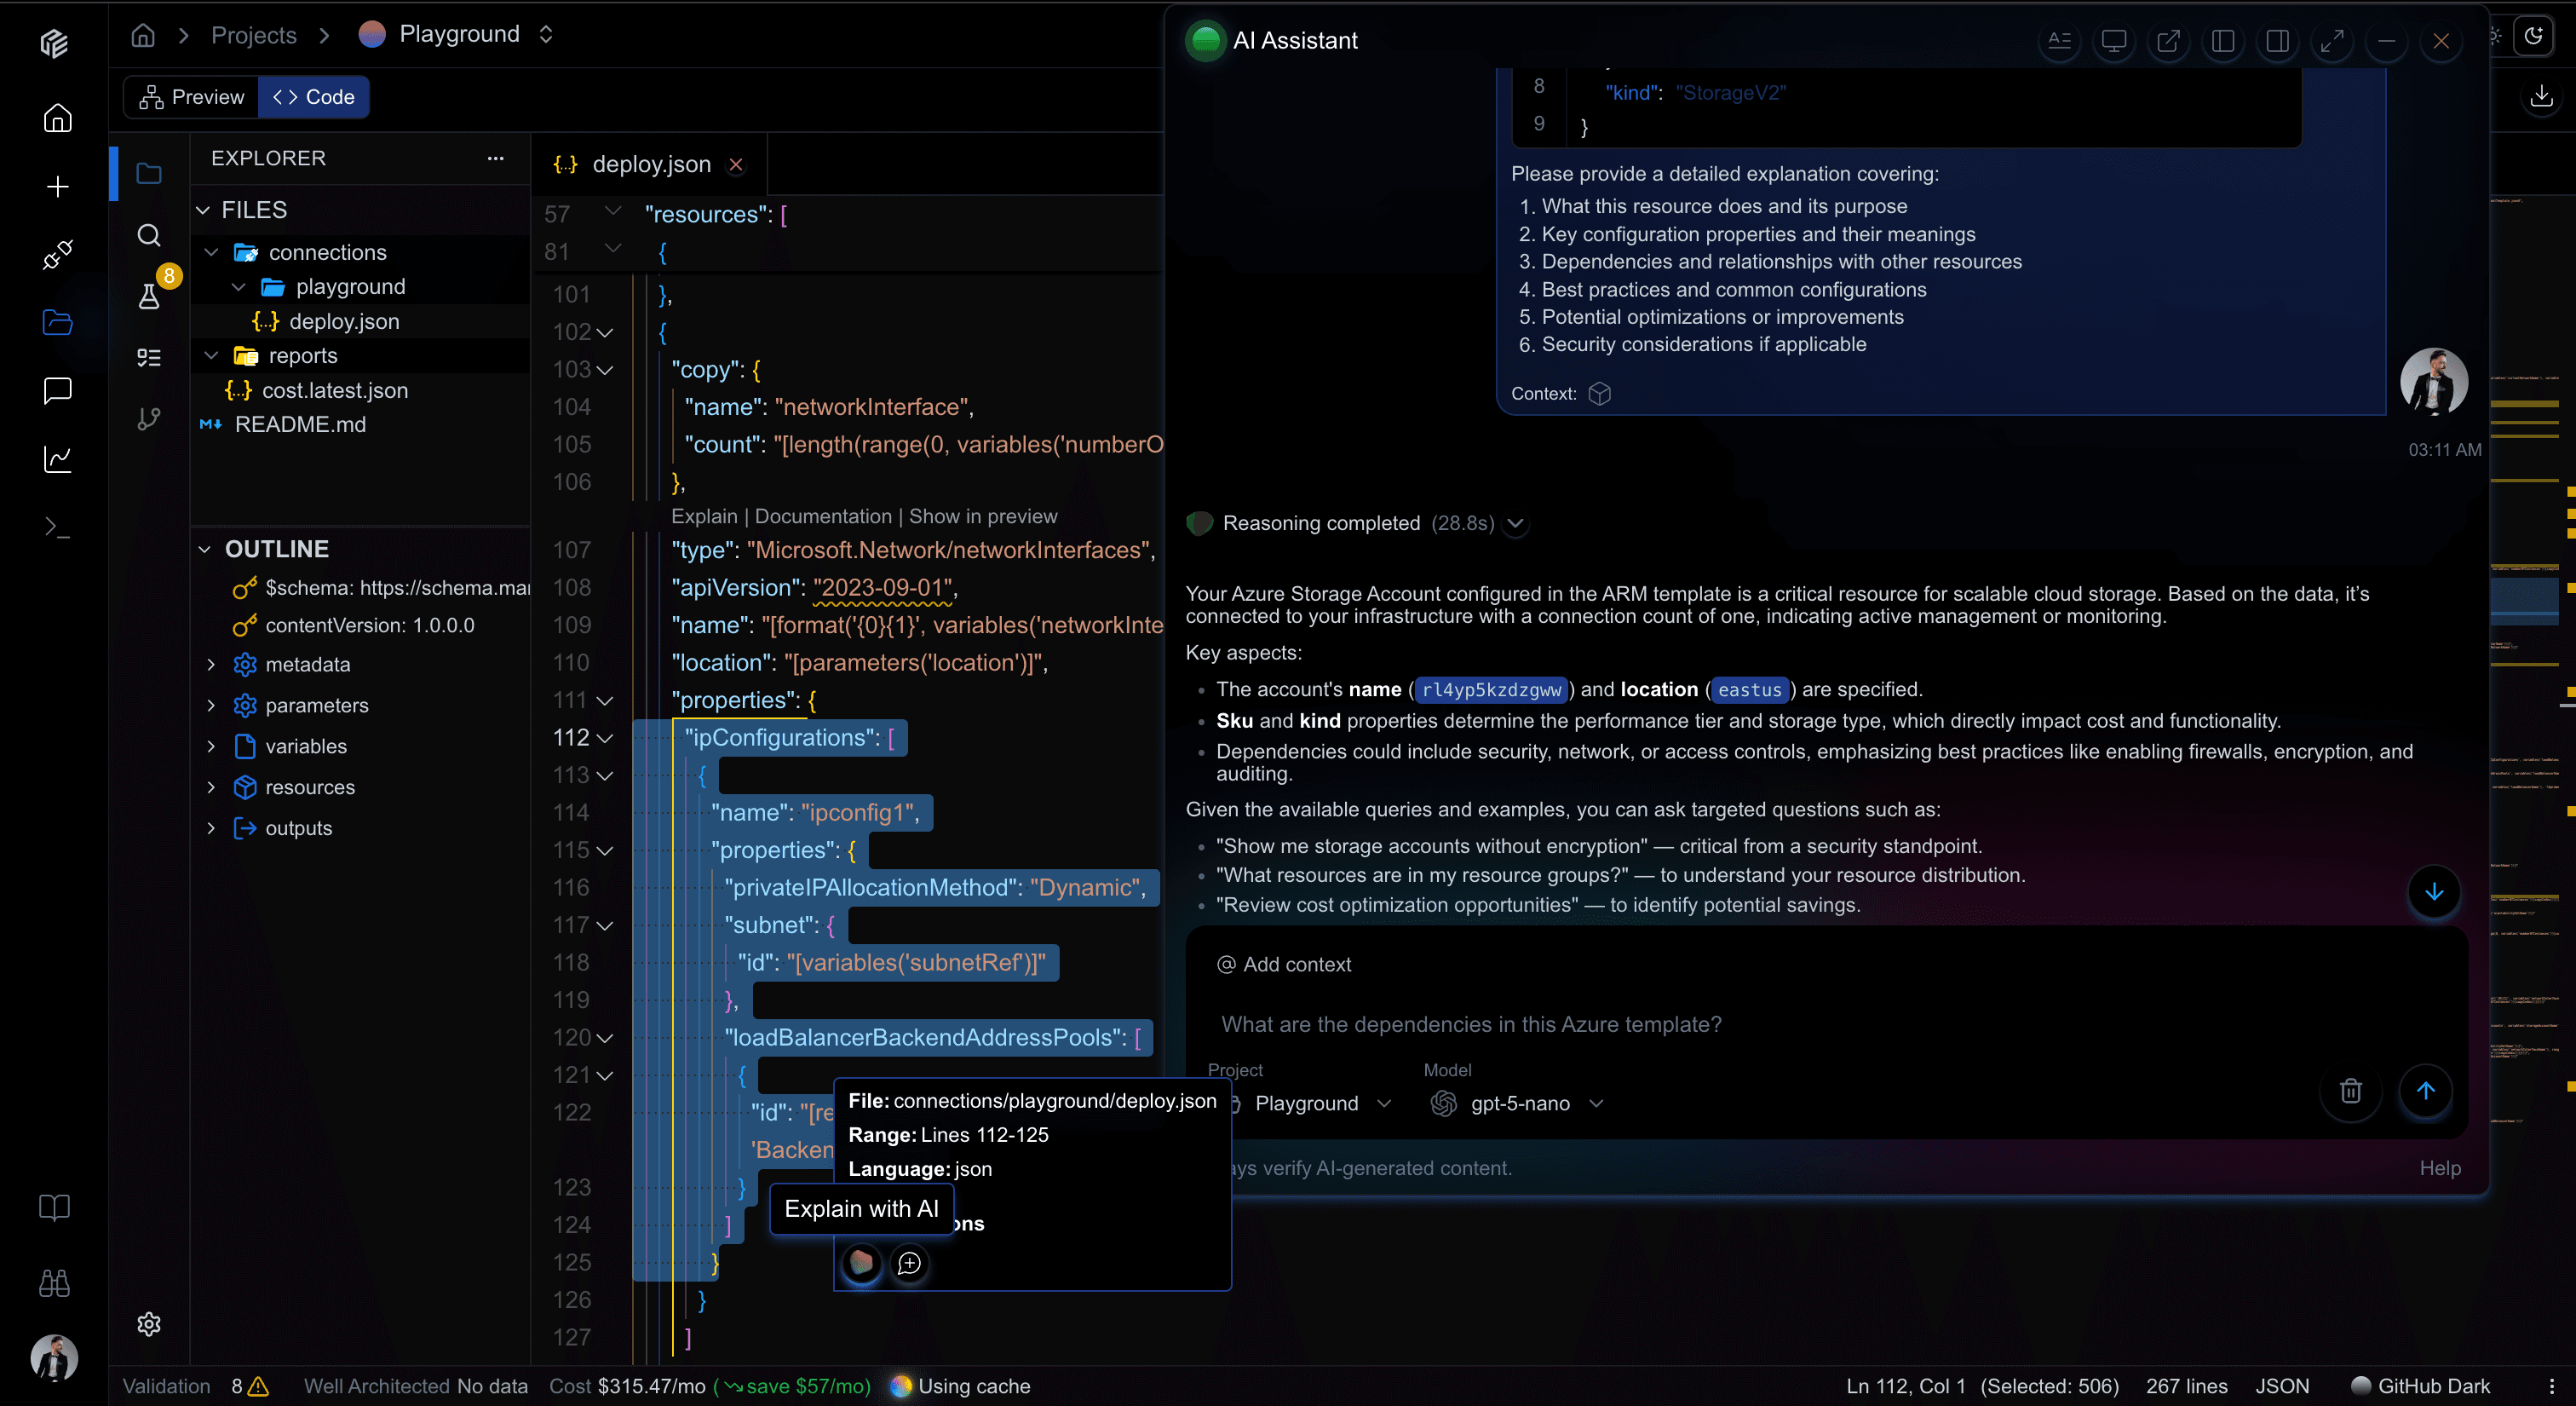The width and height of the screenshot is (2576, 1406).
Task: Open the Connections plug icon in the sidebar
Action: click(57, 254)
